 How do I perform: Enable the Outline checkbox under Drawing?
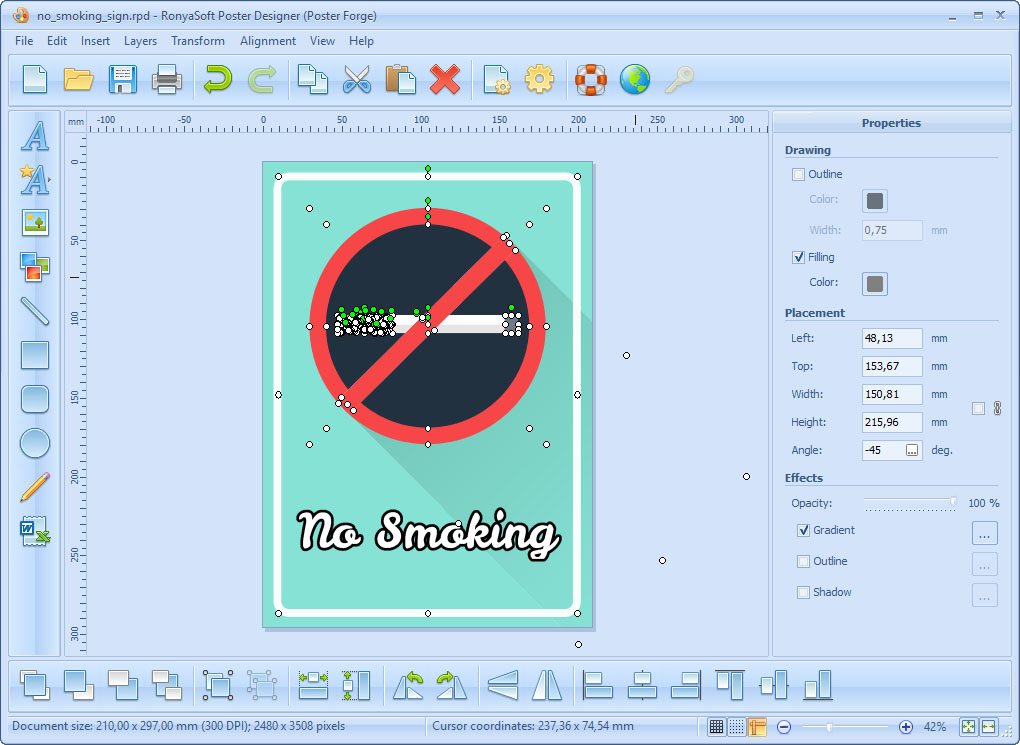(798, 174)
